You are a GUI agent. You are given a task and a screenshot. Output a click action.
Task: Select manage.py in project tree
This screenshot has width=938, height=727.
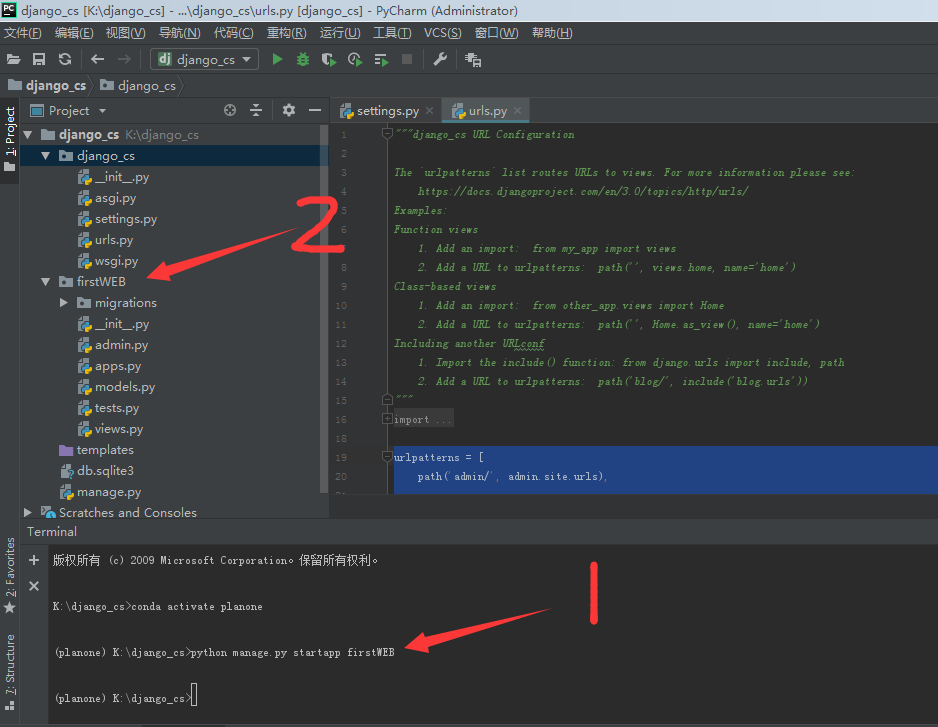coord(109,492)
